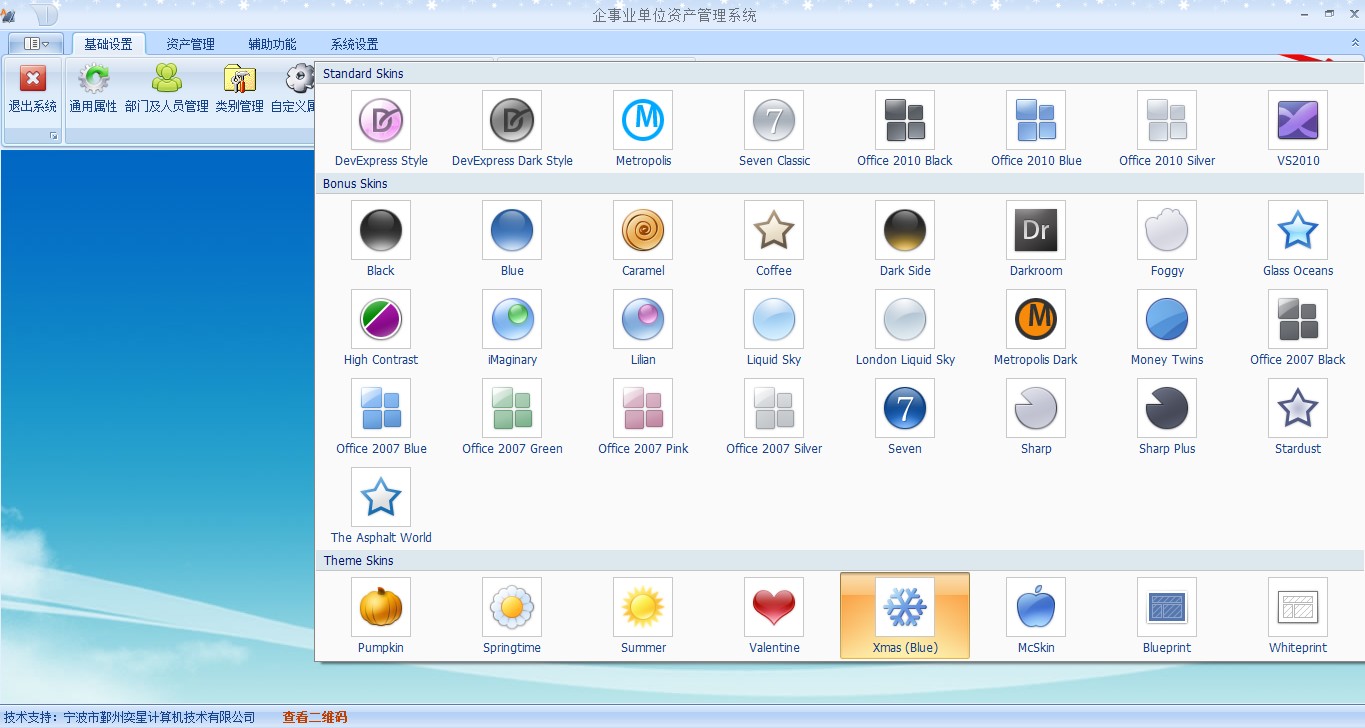The width and height of the screenshot is (1365, 728).
Task: Apply the Caramel skin
Action: pyautogui.click(x=643, y=239)
